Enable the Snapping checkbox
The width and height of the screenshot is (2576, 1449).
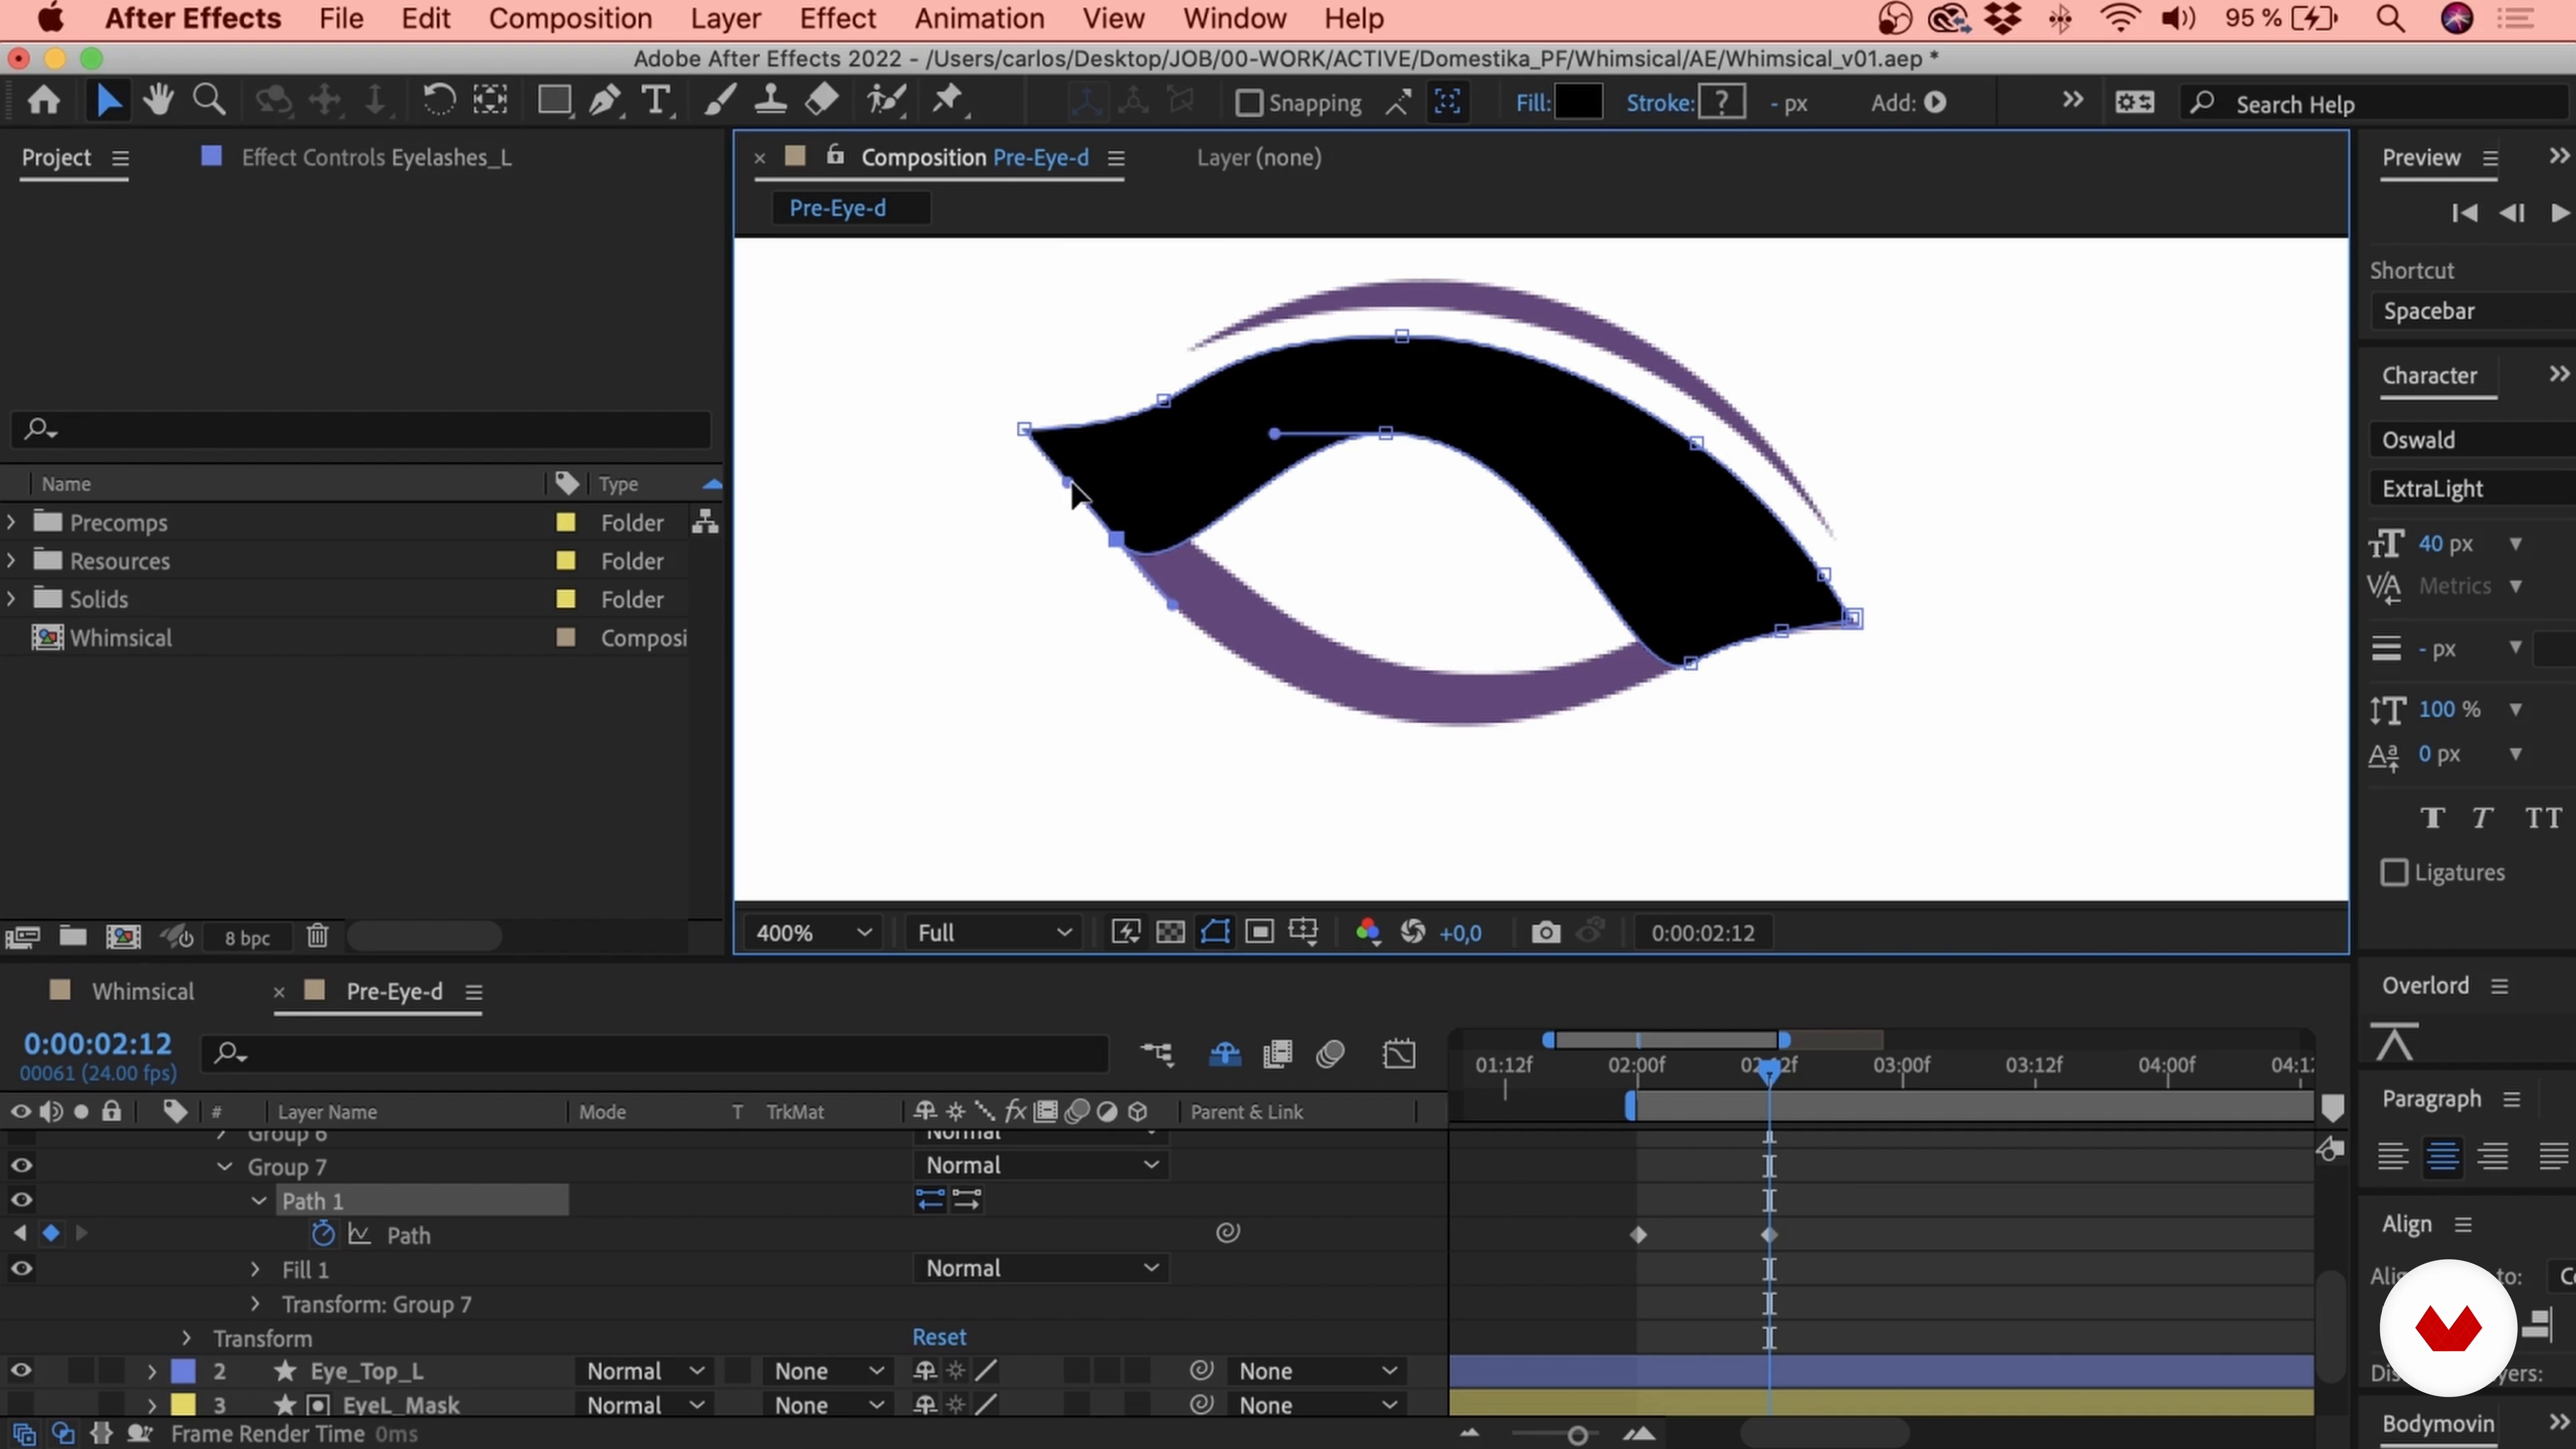[x=1249, y=103]
